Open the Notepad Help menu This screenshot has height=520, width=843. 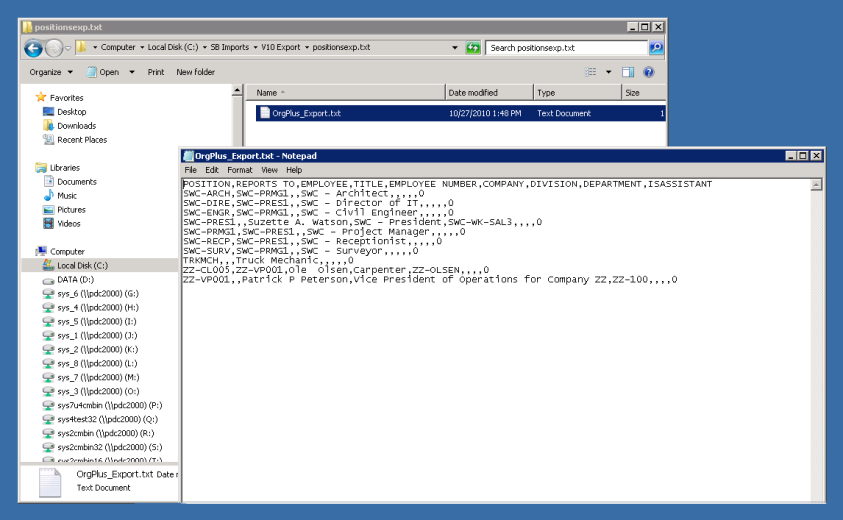point(294,170)
